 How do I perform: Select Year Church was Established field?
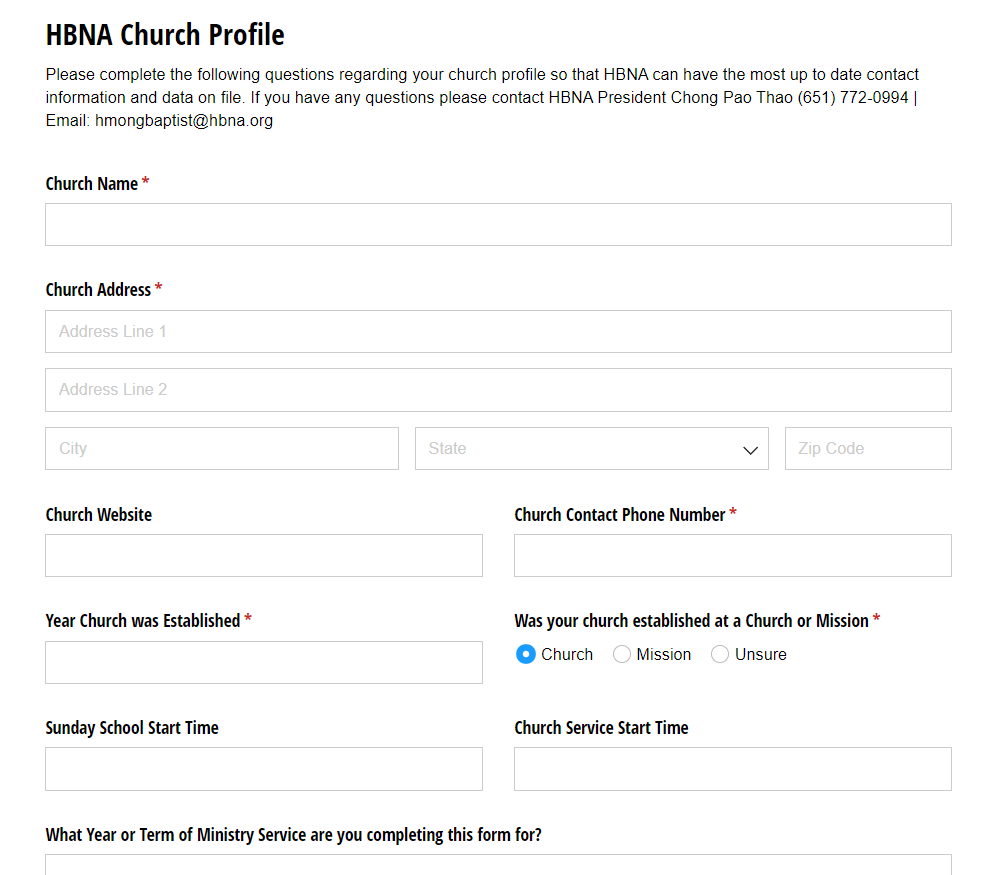pyautogui.click(x=264, y=663)
